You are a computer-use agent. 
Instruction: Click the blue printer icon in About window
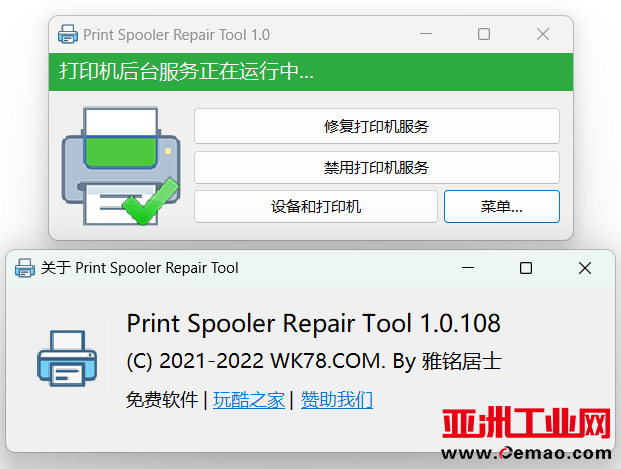tap(67, 358)
